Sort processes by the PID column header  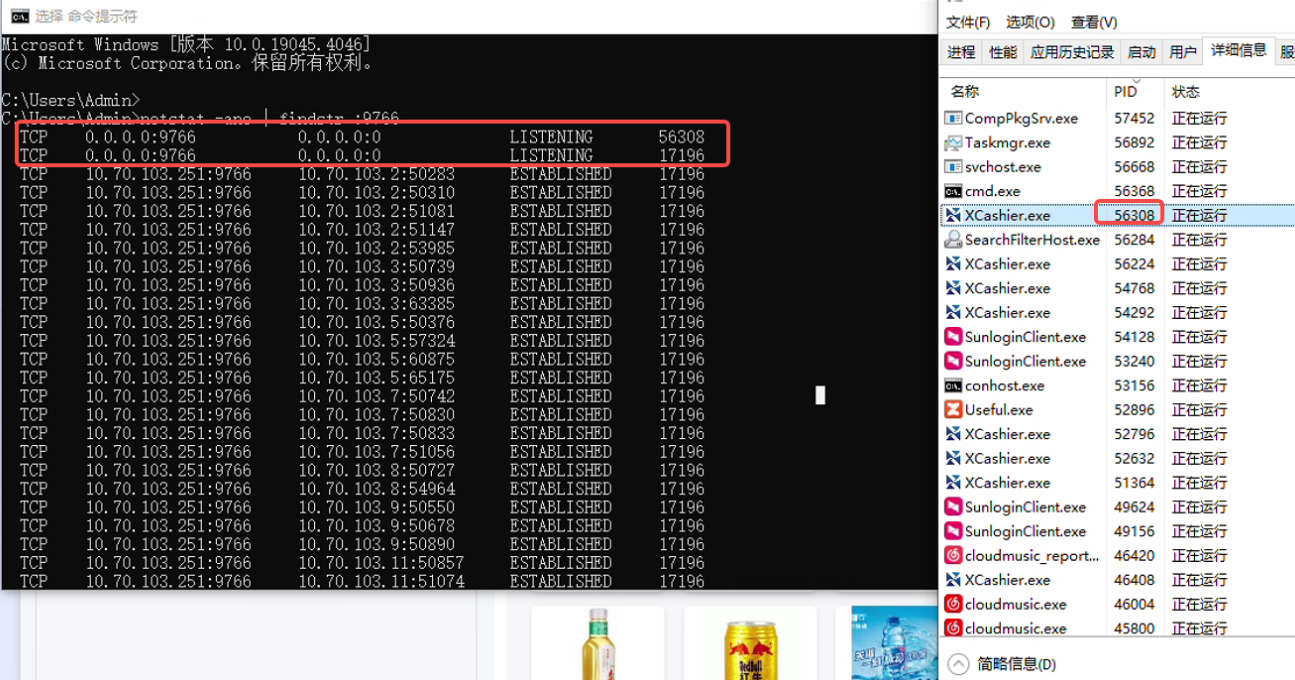click(x=1125, y=91)
